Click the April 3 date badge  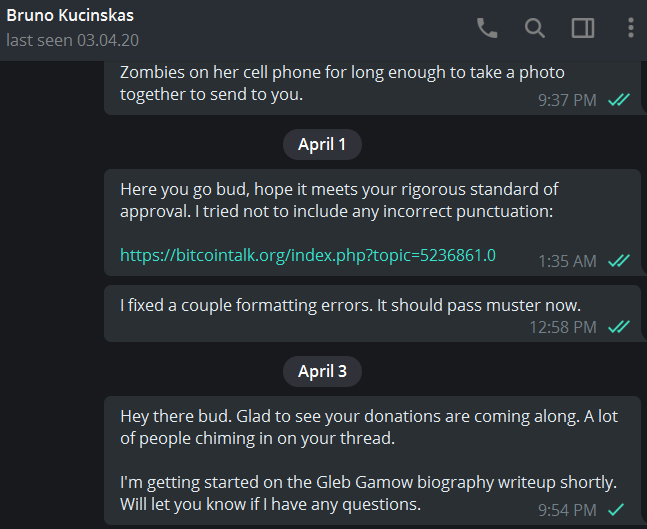click(322, 371)
